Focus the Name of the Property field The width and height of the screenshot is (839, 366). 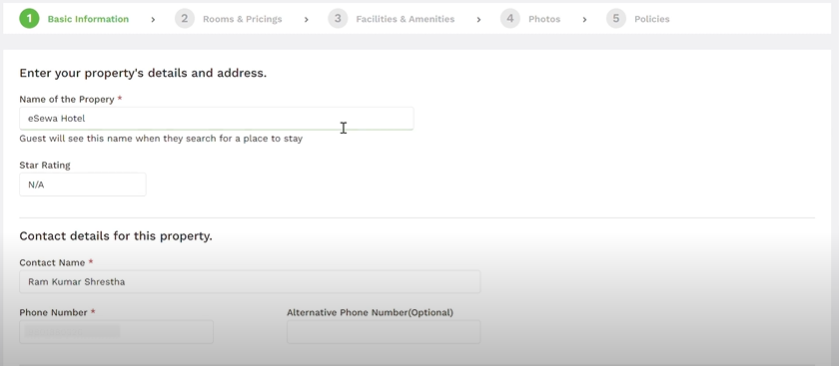216,118
